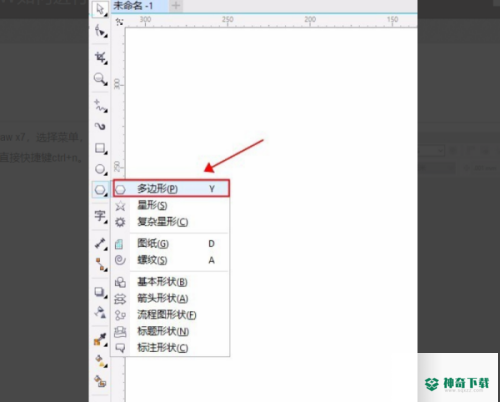Select the Freehand curve tool

point(100,105)
